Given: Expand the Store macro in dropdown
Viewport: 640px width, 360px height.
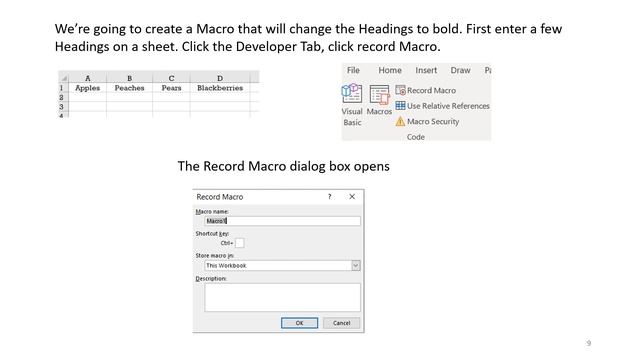Looking at the screenshot, I should (x=356, y=265).
